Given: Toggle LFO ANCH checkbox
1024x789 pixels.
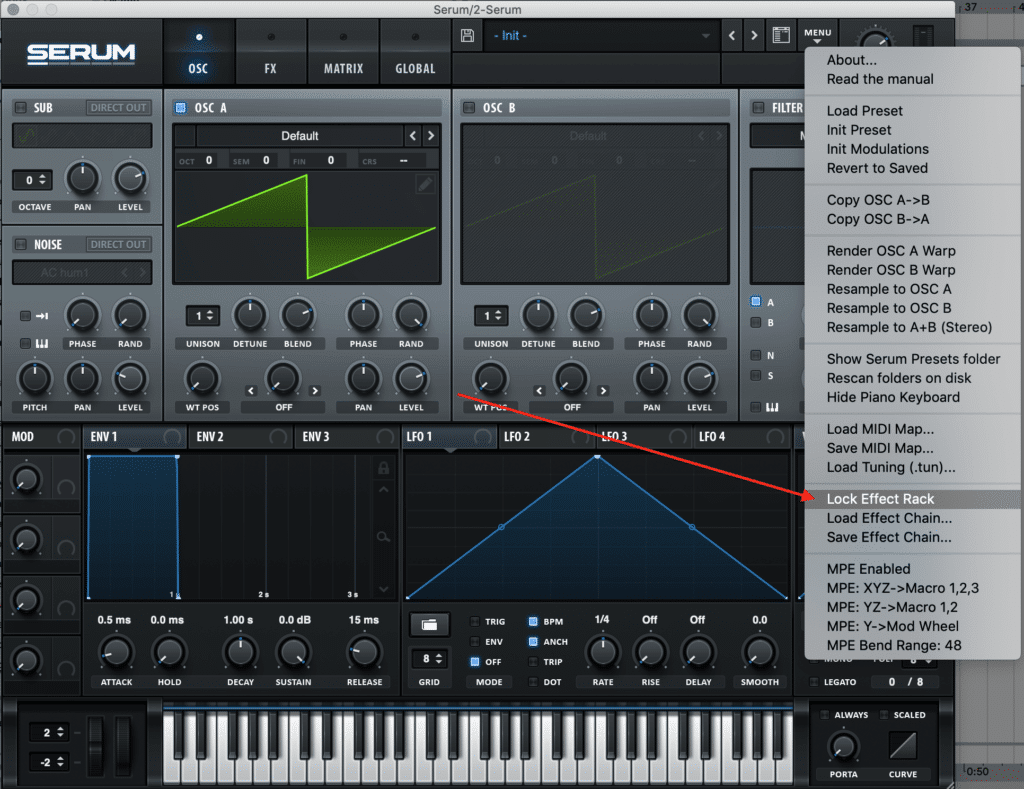Looking at the screenshot, I should 533,642.
